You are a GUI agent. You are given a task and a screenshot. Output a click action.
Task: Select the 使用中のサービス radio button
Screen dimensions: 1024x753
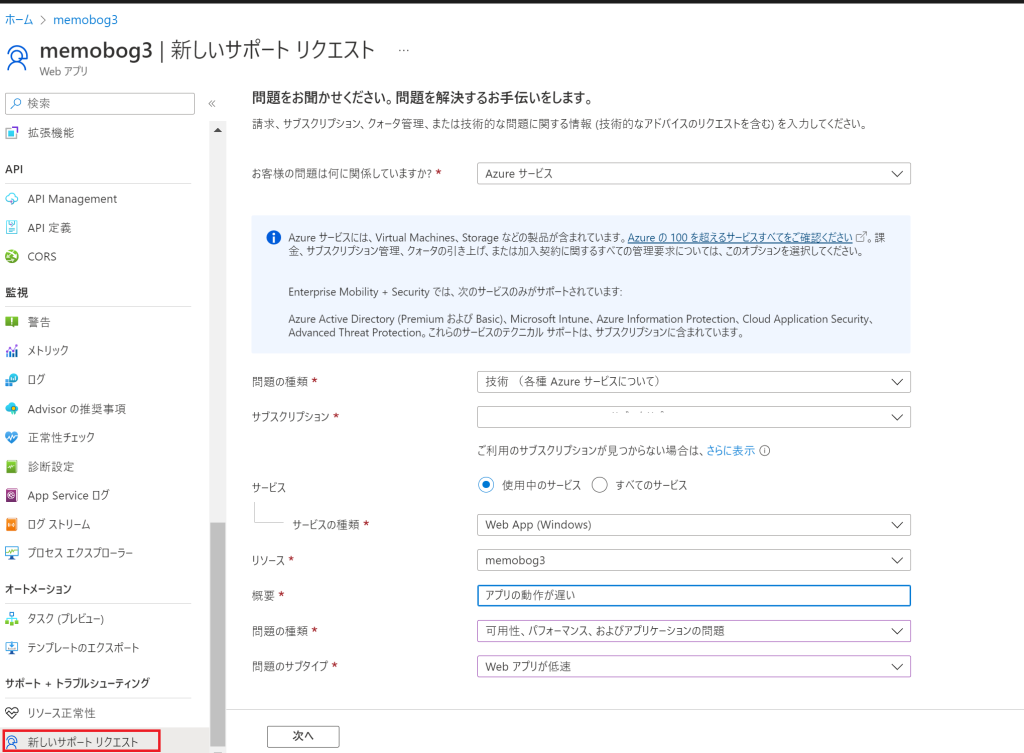pyautogui.click(x=486, y=485)
